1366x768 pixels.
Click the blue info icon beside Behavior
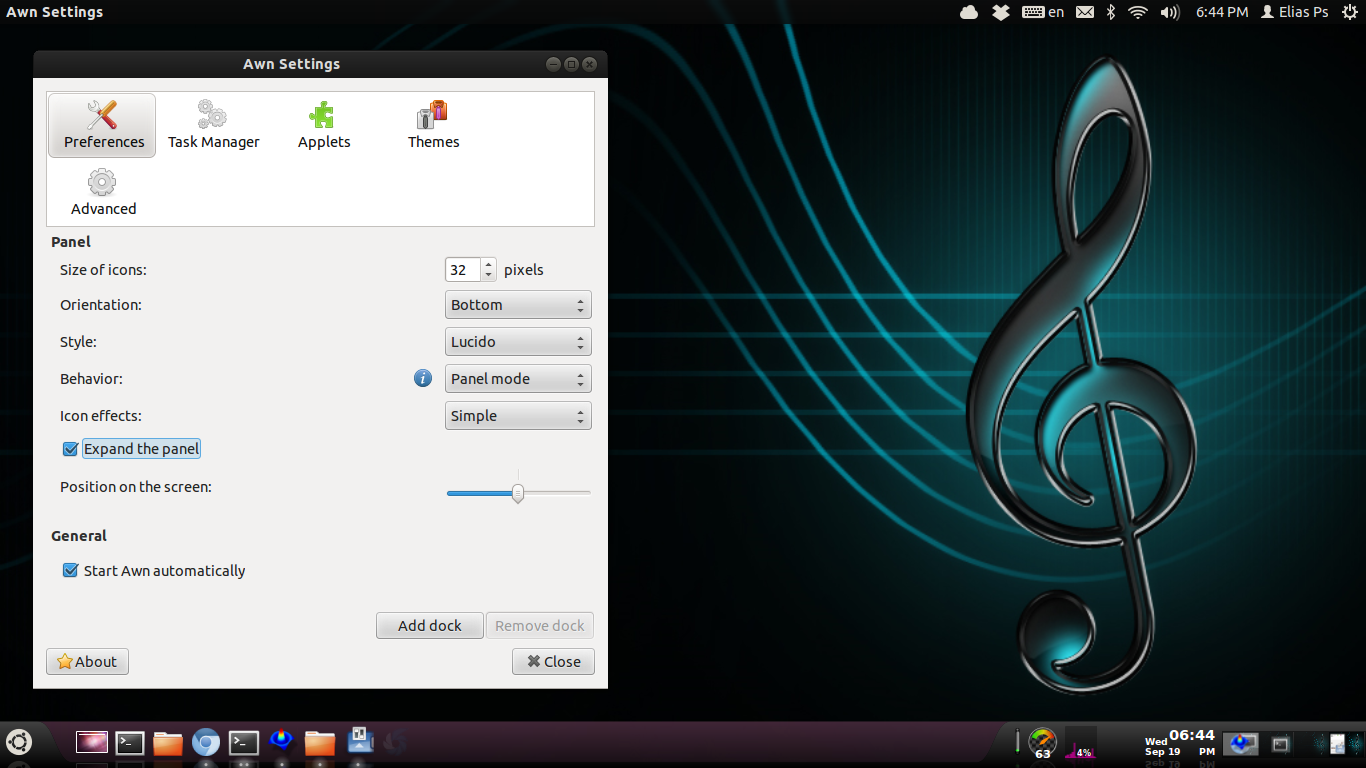pyautogui.click(x=423, y=378)
